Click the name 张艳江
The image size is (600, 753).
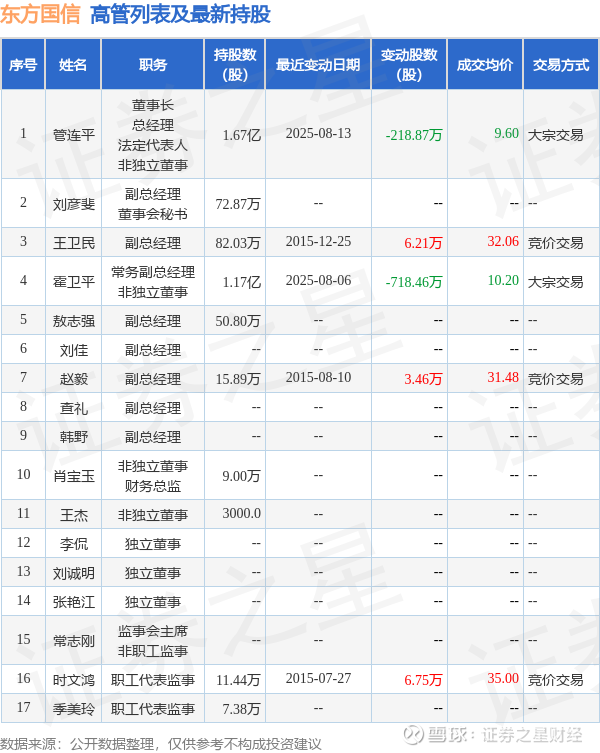(73, 602)
